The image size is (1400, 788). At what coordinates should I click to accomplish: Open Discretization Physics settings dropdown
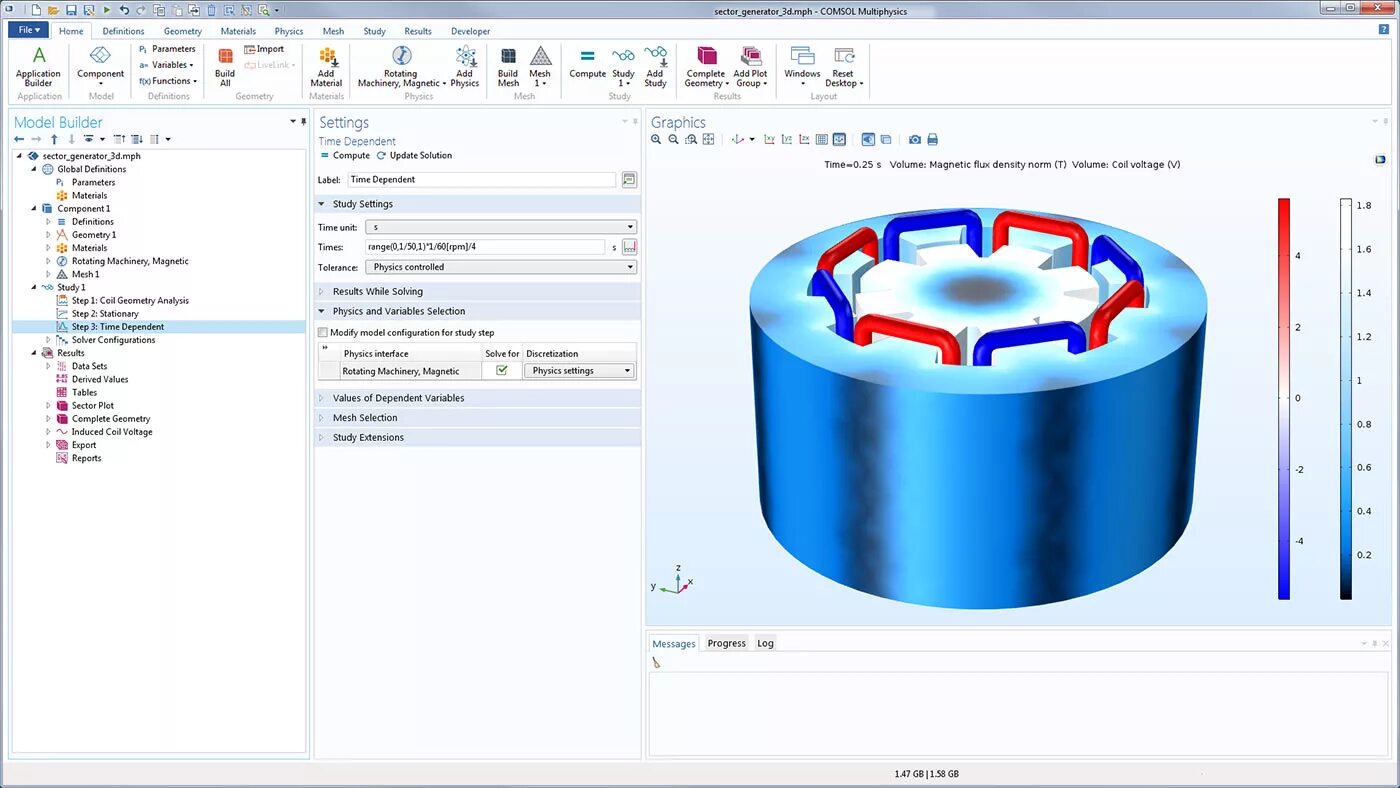coord(579,371)
